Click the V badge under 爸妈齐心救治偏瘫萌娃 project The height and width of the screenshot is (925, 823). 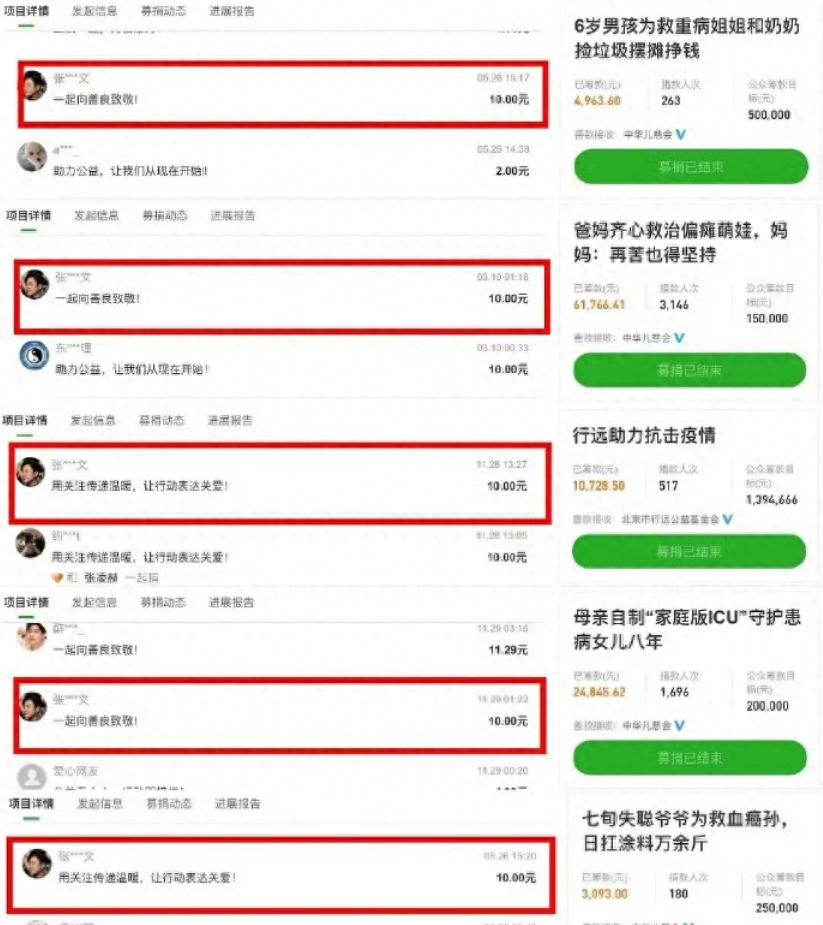[680, 338]
